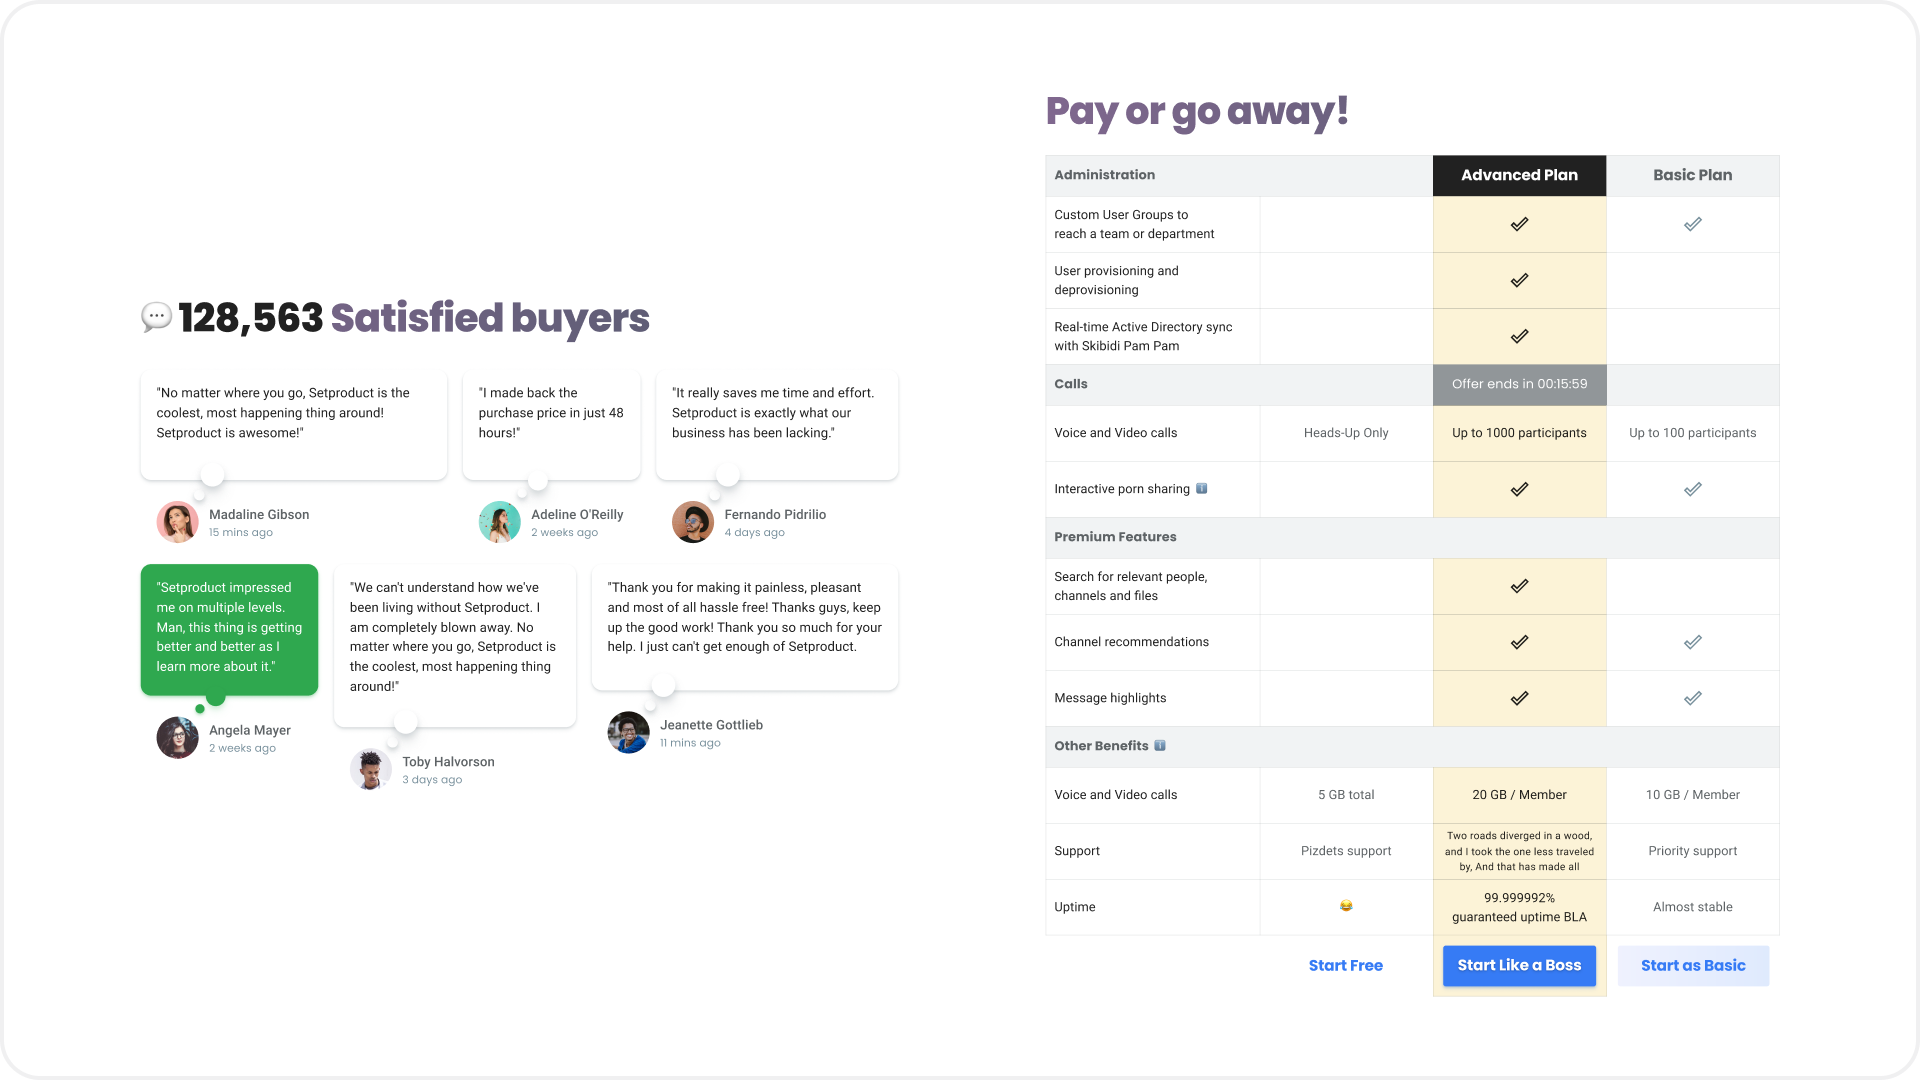Expand the Premium Features section
1920x1080 pixels.
(x=1114, y=537)
